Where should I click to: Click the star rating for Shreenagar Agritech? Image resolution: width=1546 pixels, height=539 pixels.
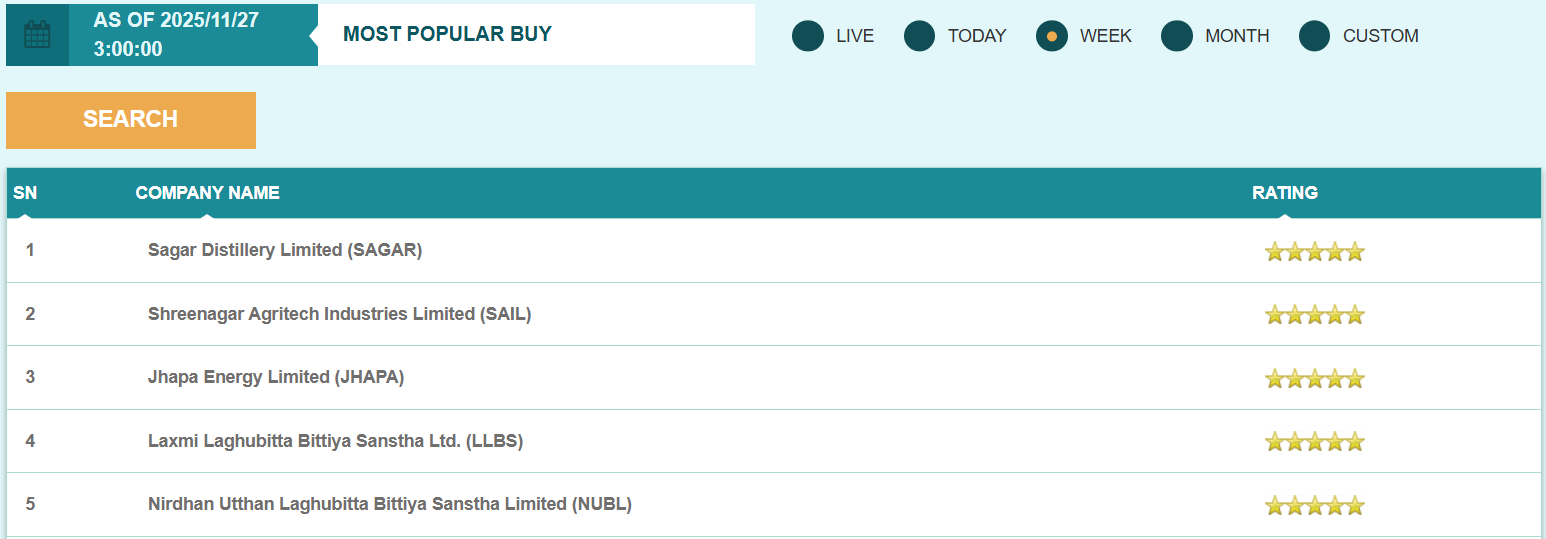[x=1314, y=315]
